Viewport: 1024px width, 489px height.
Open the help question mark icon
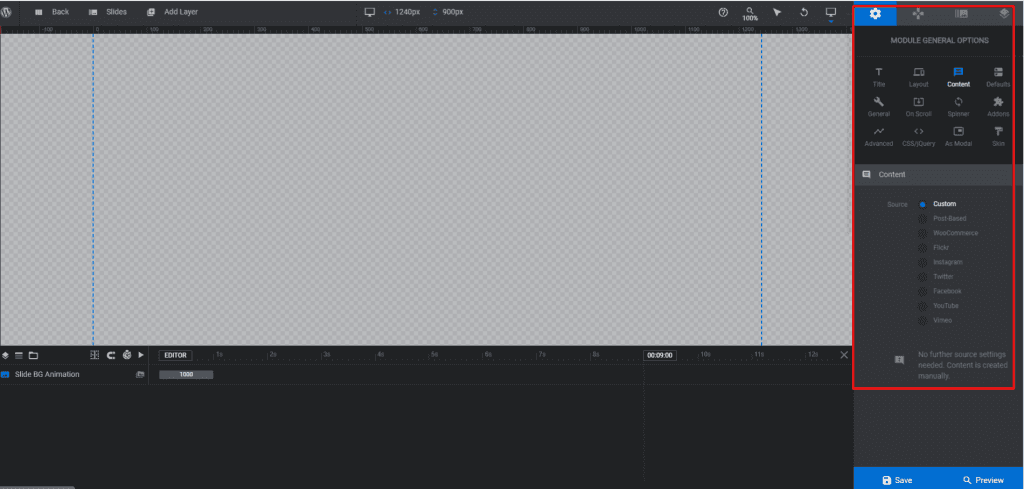pos(723,12)
